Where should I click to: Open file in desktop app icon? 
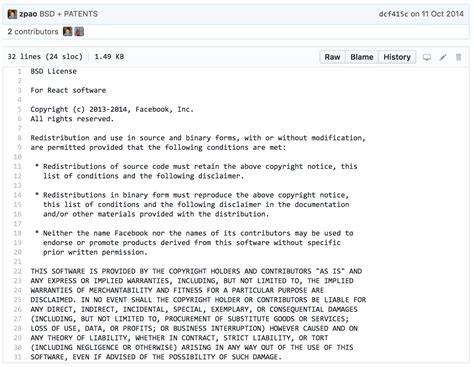[x=427, y=57]
